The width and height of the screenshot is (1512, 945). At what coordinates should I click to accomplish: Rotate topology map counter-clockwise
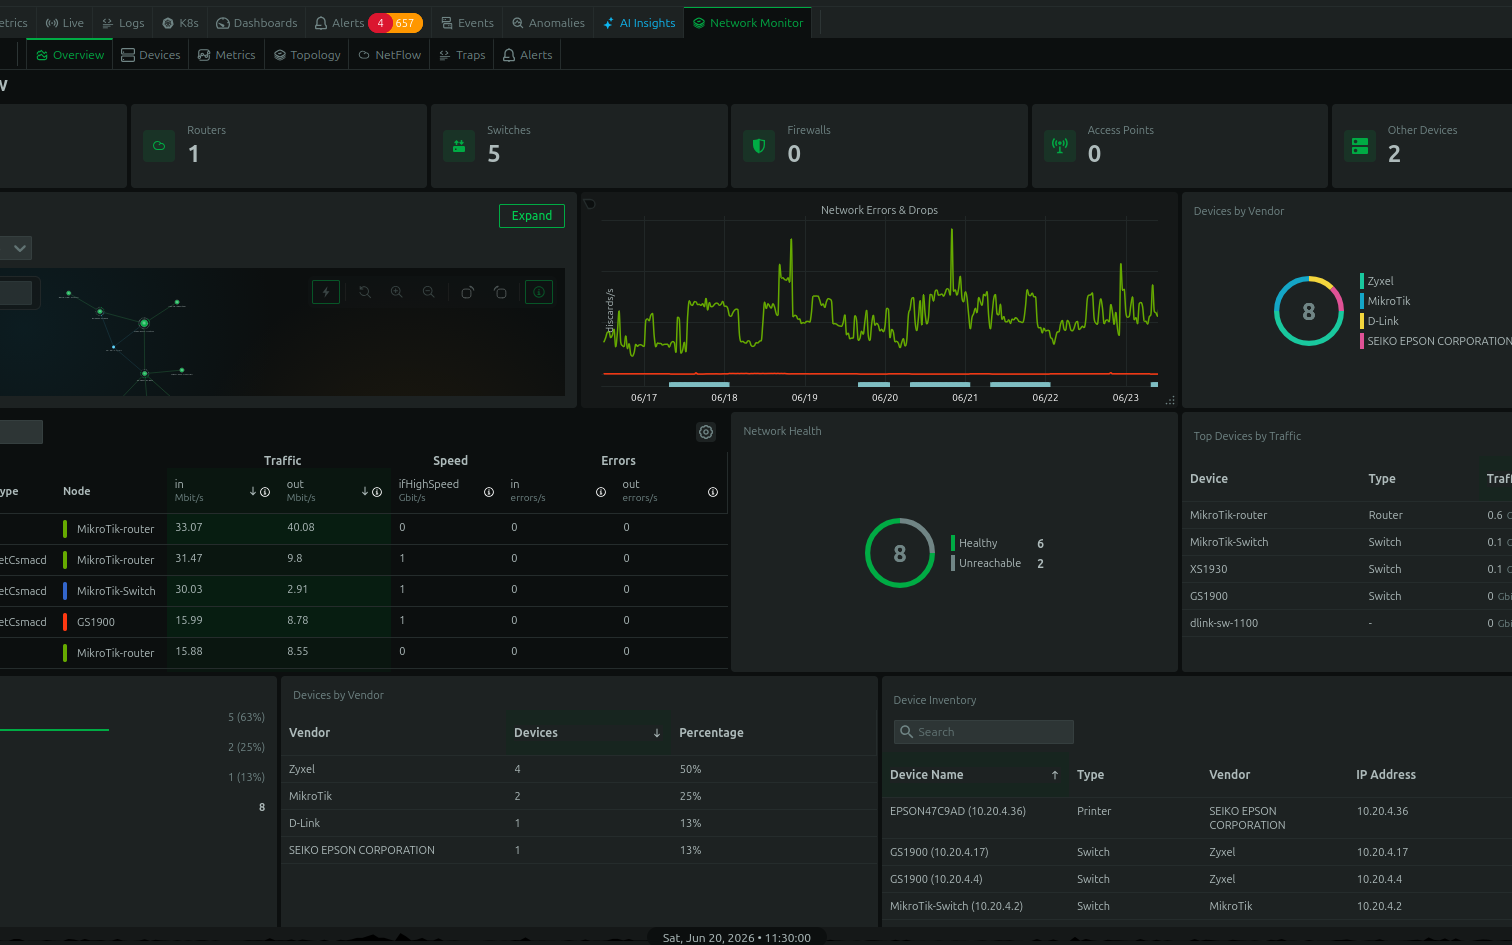500,292
